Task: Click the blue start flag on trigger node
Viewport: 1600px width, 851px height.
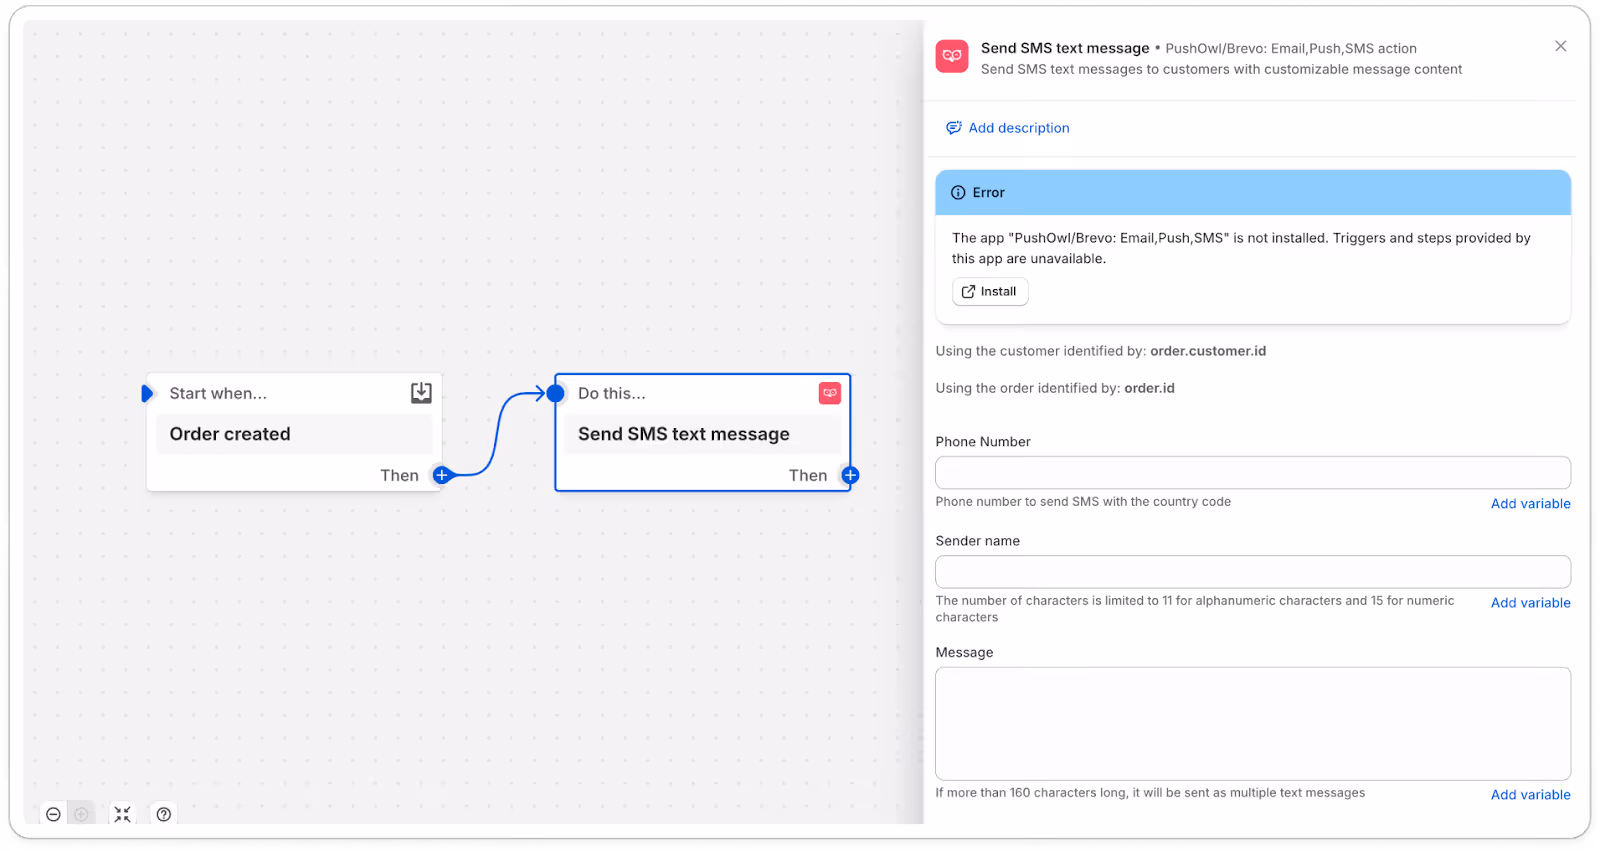Action: click(x=147, y=393)
